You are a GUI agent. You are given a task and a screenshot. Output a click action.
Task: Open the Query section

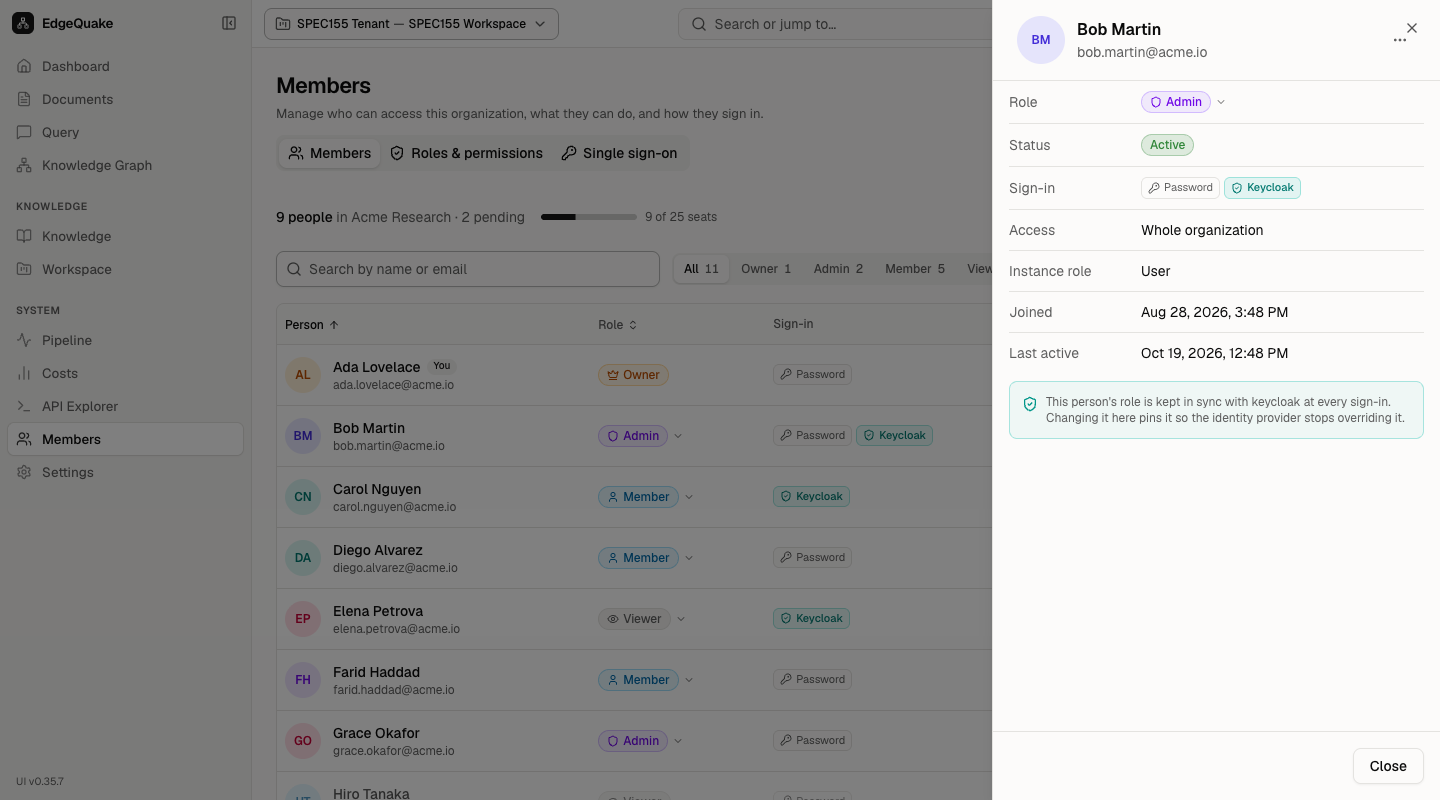tap(125, 132)
